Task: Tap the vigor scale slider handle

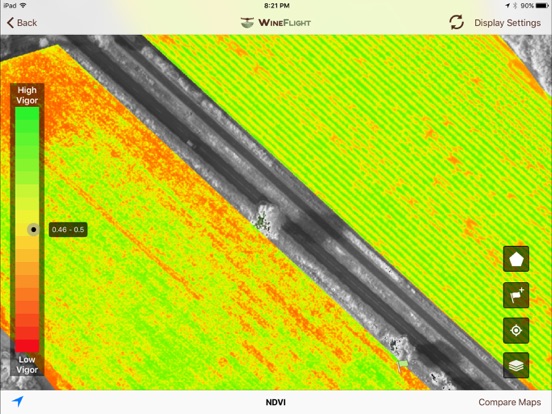Action: point(33,230)
